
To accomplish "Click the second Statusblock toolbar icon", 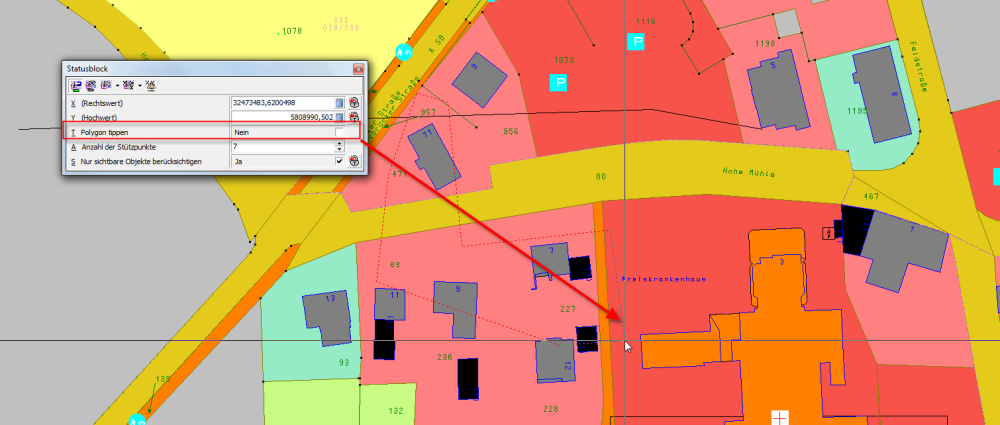I will [x=90, y=85].
